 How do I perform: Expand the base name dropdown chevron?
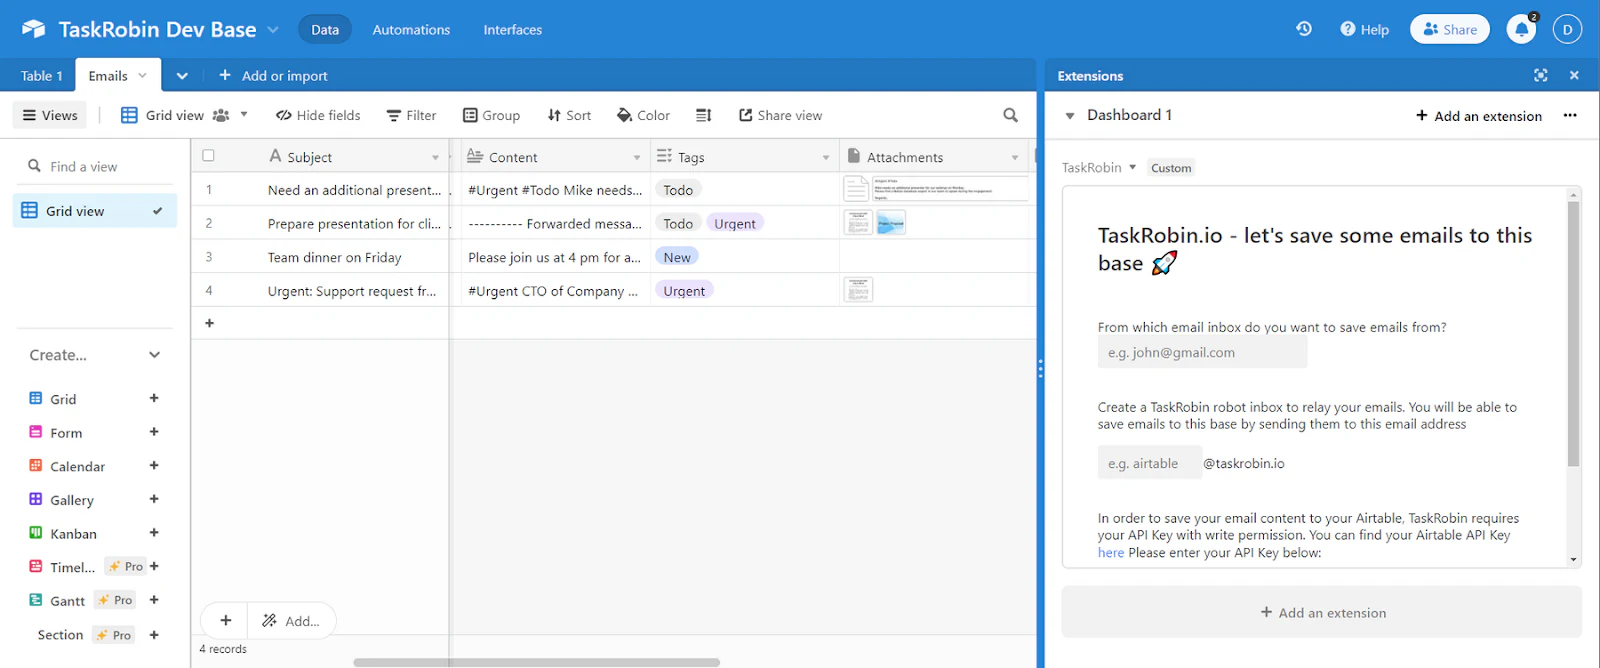(x=273, y=29)
